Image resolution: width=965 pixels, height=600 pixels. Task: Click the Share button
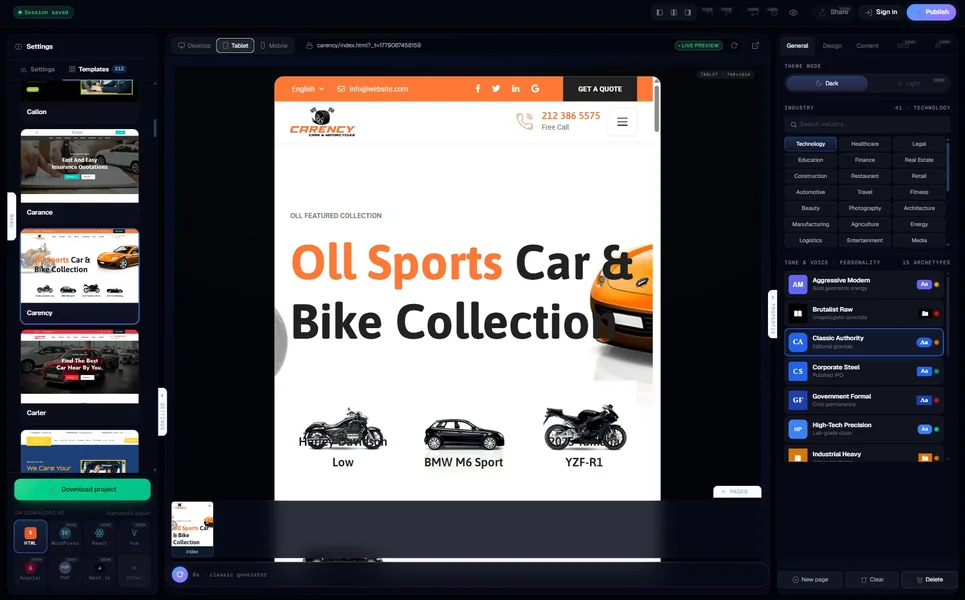833,12
